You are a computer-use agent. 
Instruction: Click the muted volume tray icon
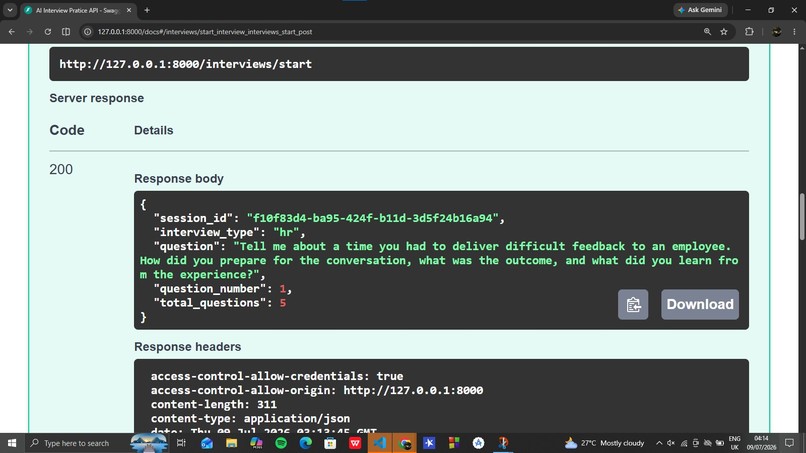click(x=671, y=443)
